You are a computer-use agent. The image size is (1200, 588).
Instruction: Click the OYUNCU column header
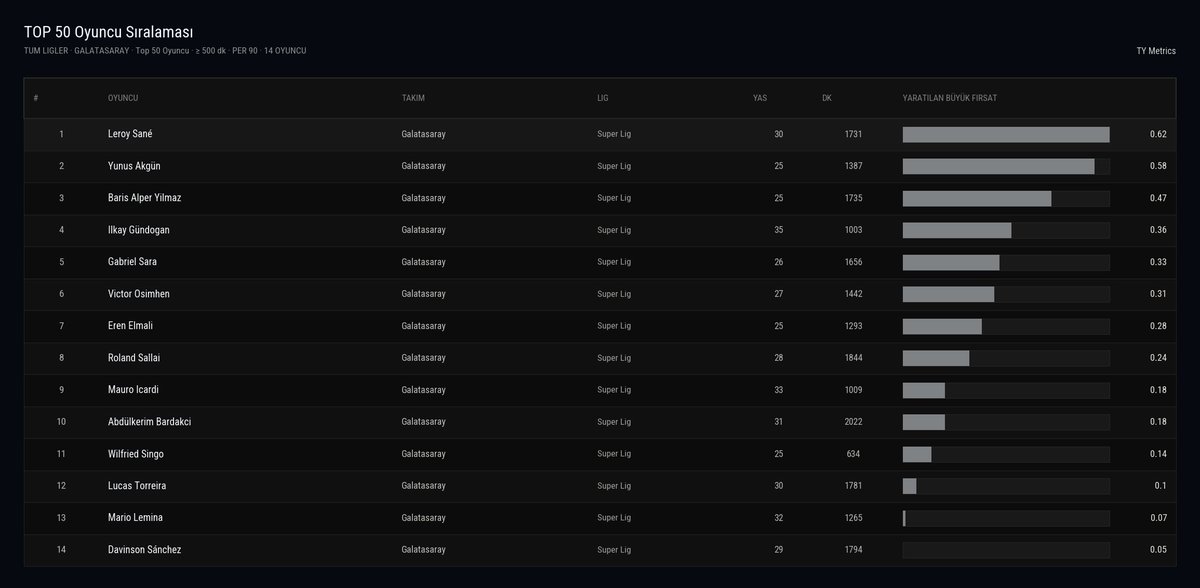pyautogui.click(x=123, y=98)
